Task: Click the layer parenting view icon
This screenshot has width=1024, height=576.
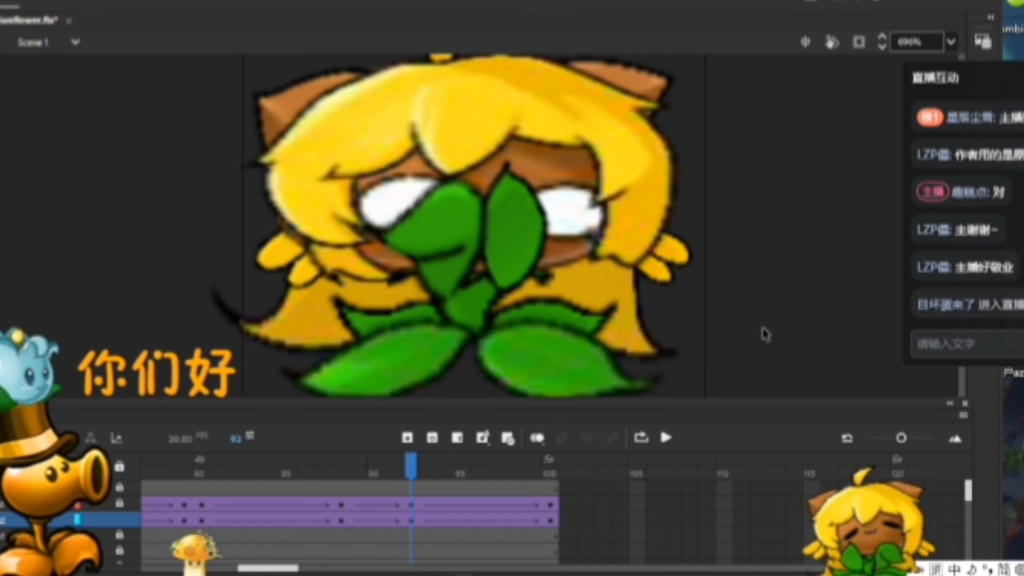Action: [x=91, y=438]
